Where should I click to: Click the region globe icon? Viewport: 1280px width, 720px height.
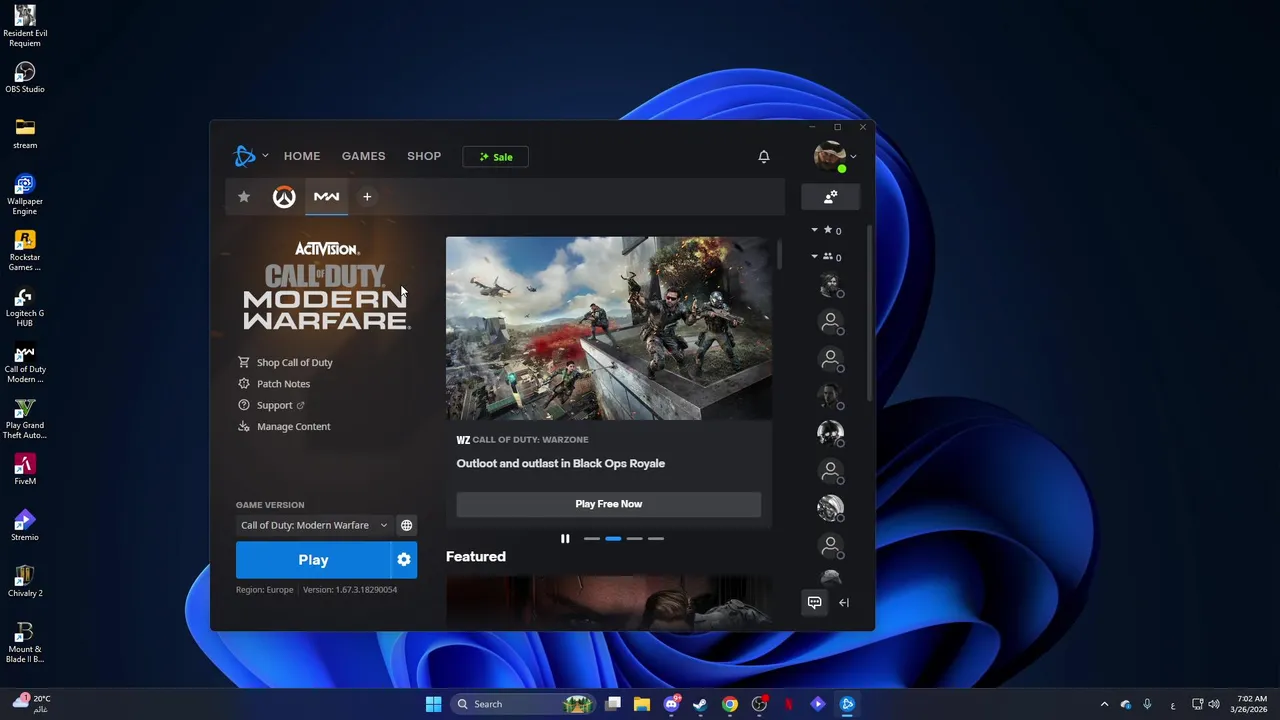click(x=406, y=525)
